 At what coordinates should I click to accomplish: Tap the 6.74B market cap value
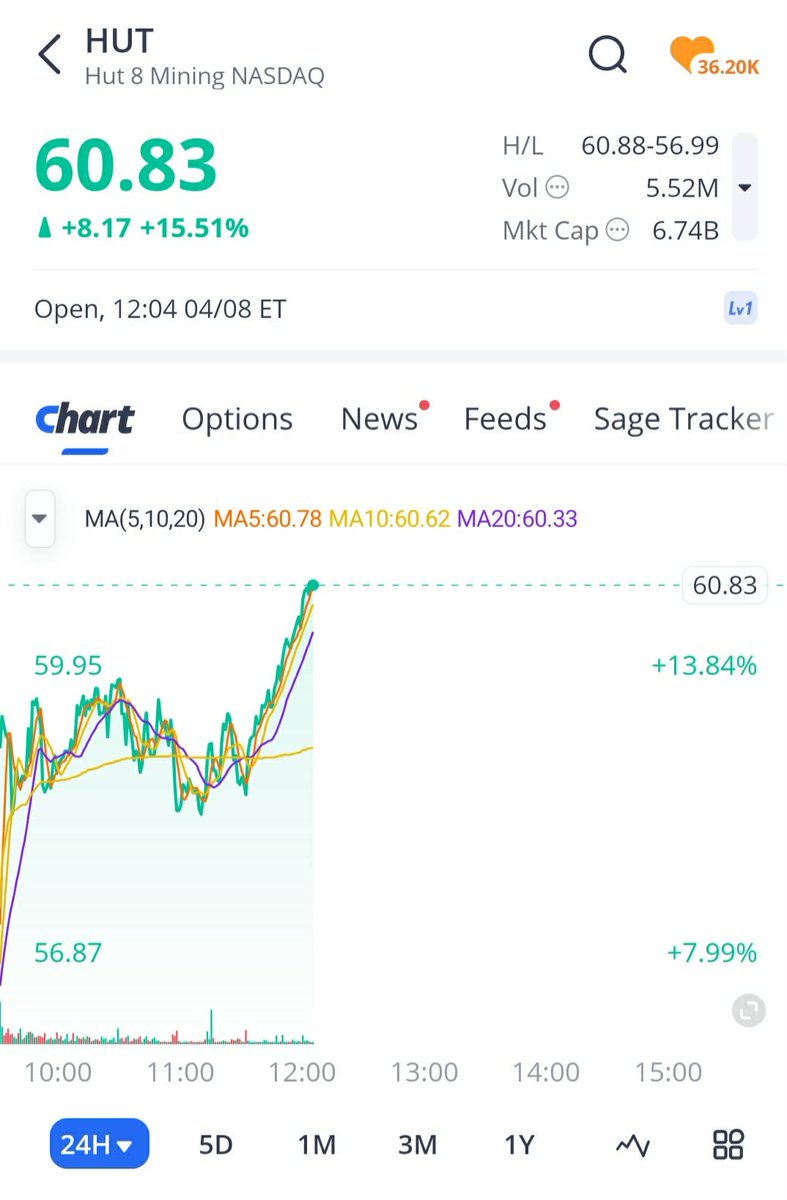(x=685, y=231)
